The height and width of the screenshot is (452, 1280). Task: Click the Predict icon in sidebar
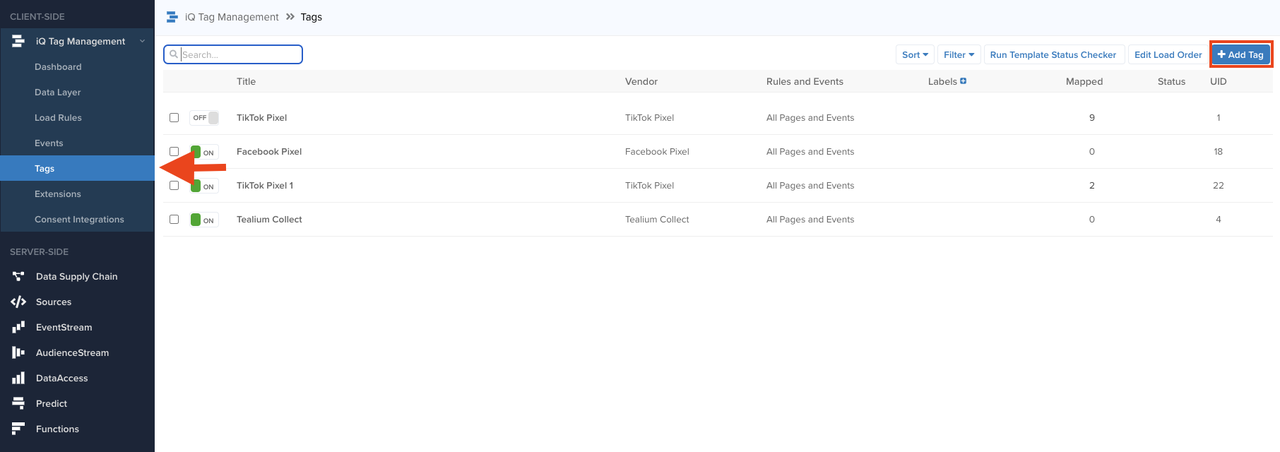coord(18,404)
